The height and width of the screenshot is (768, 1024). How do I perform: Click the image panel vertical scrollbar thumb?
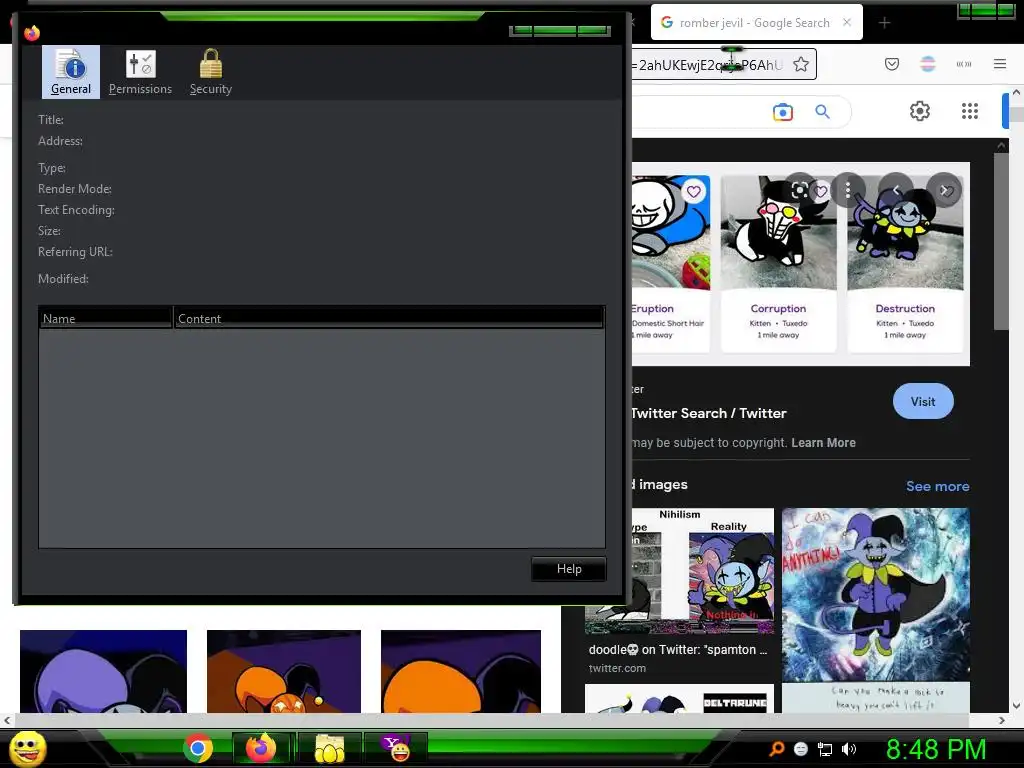tap(1001, 242)
